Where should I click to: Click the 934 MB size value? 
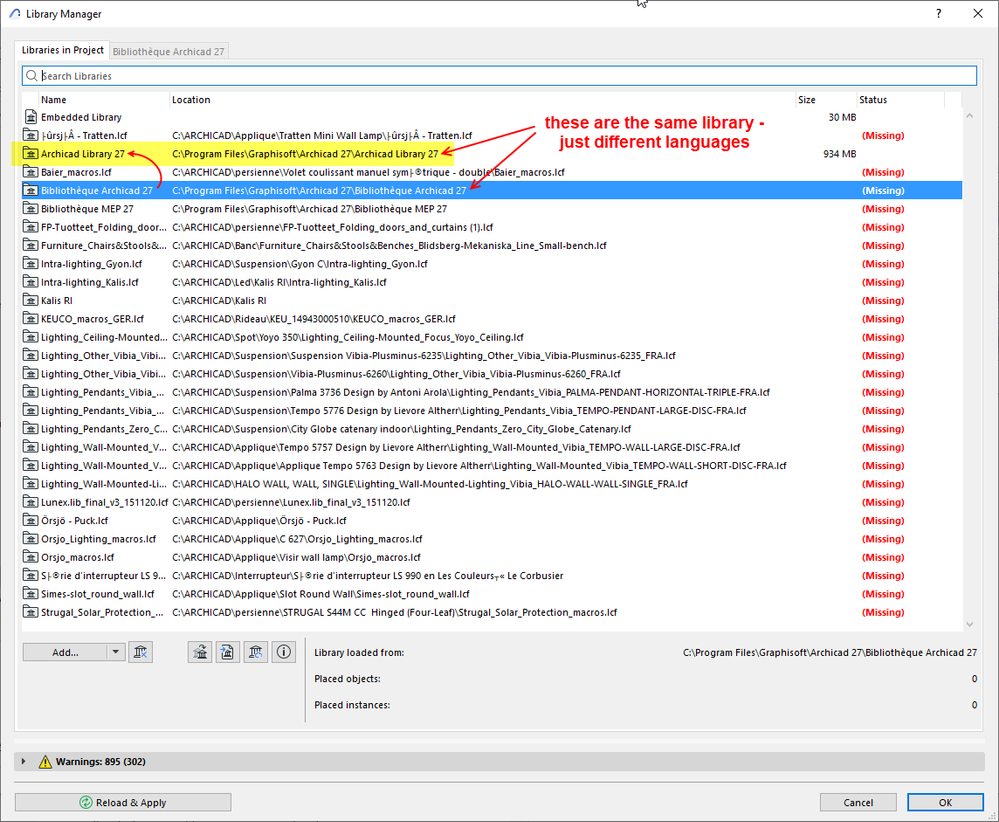point(839,154)
